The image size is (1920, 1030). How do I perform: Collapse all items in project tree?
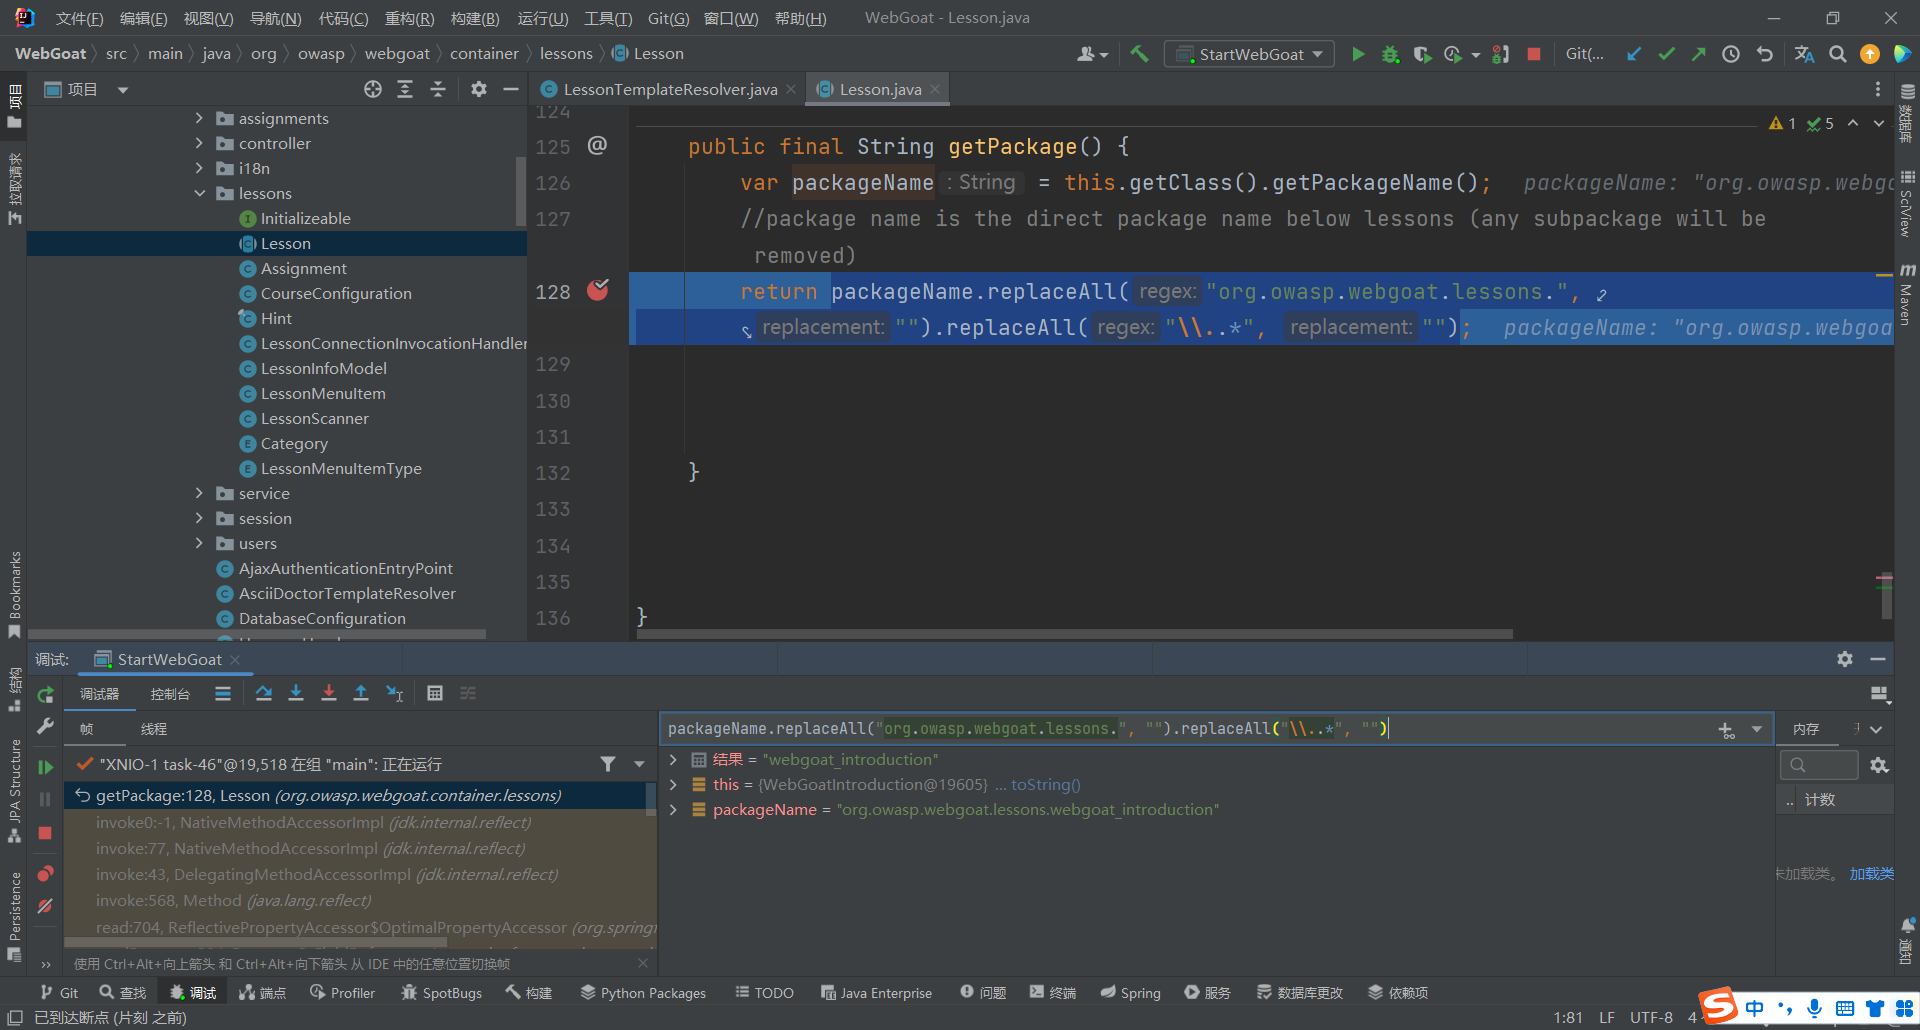click(438, 89)
